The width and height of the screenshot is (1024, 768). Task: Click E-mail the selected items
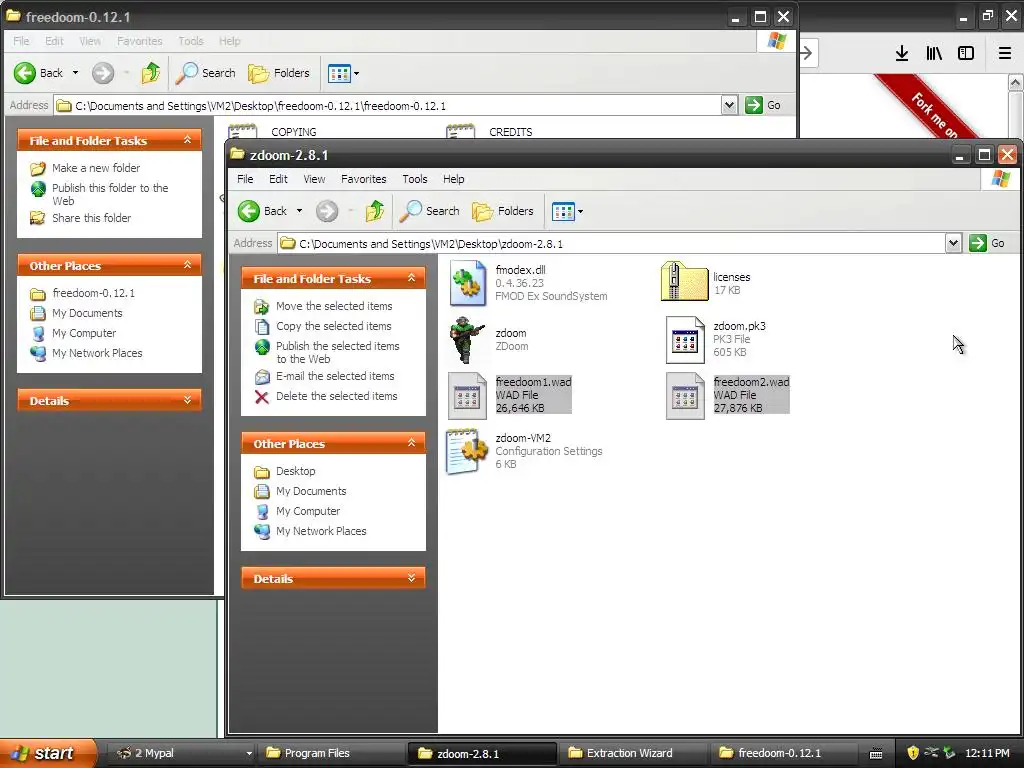point(335,376)
